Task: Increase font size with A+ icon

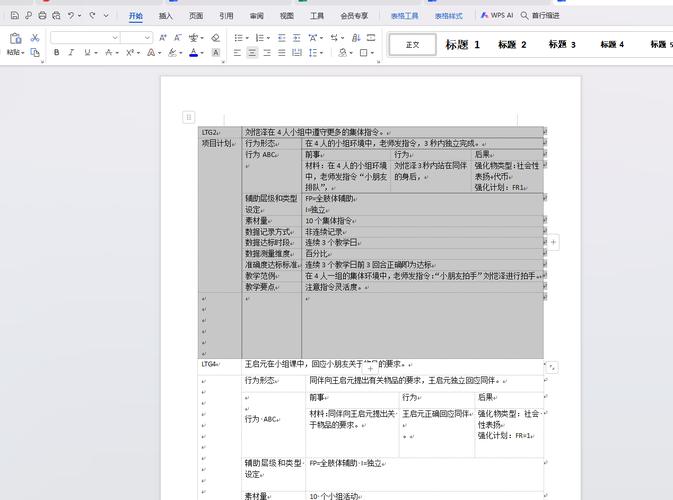Action: coord(163,38)
